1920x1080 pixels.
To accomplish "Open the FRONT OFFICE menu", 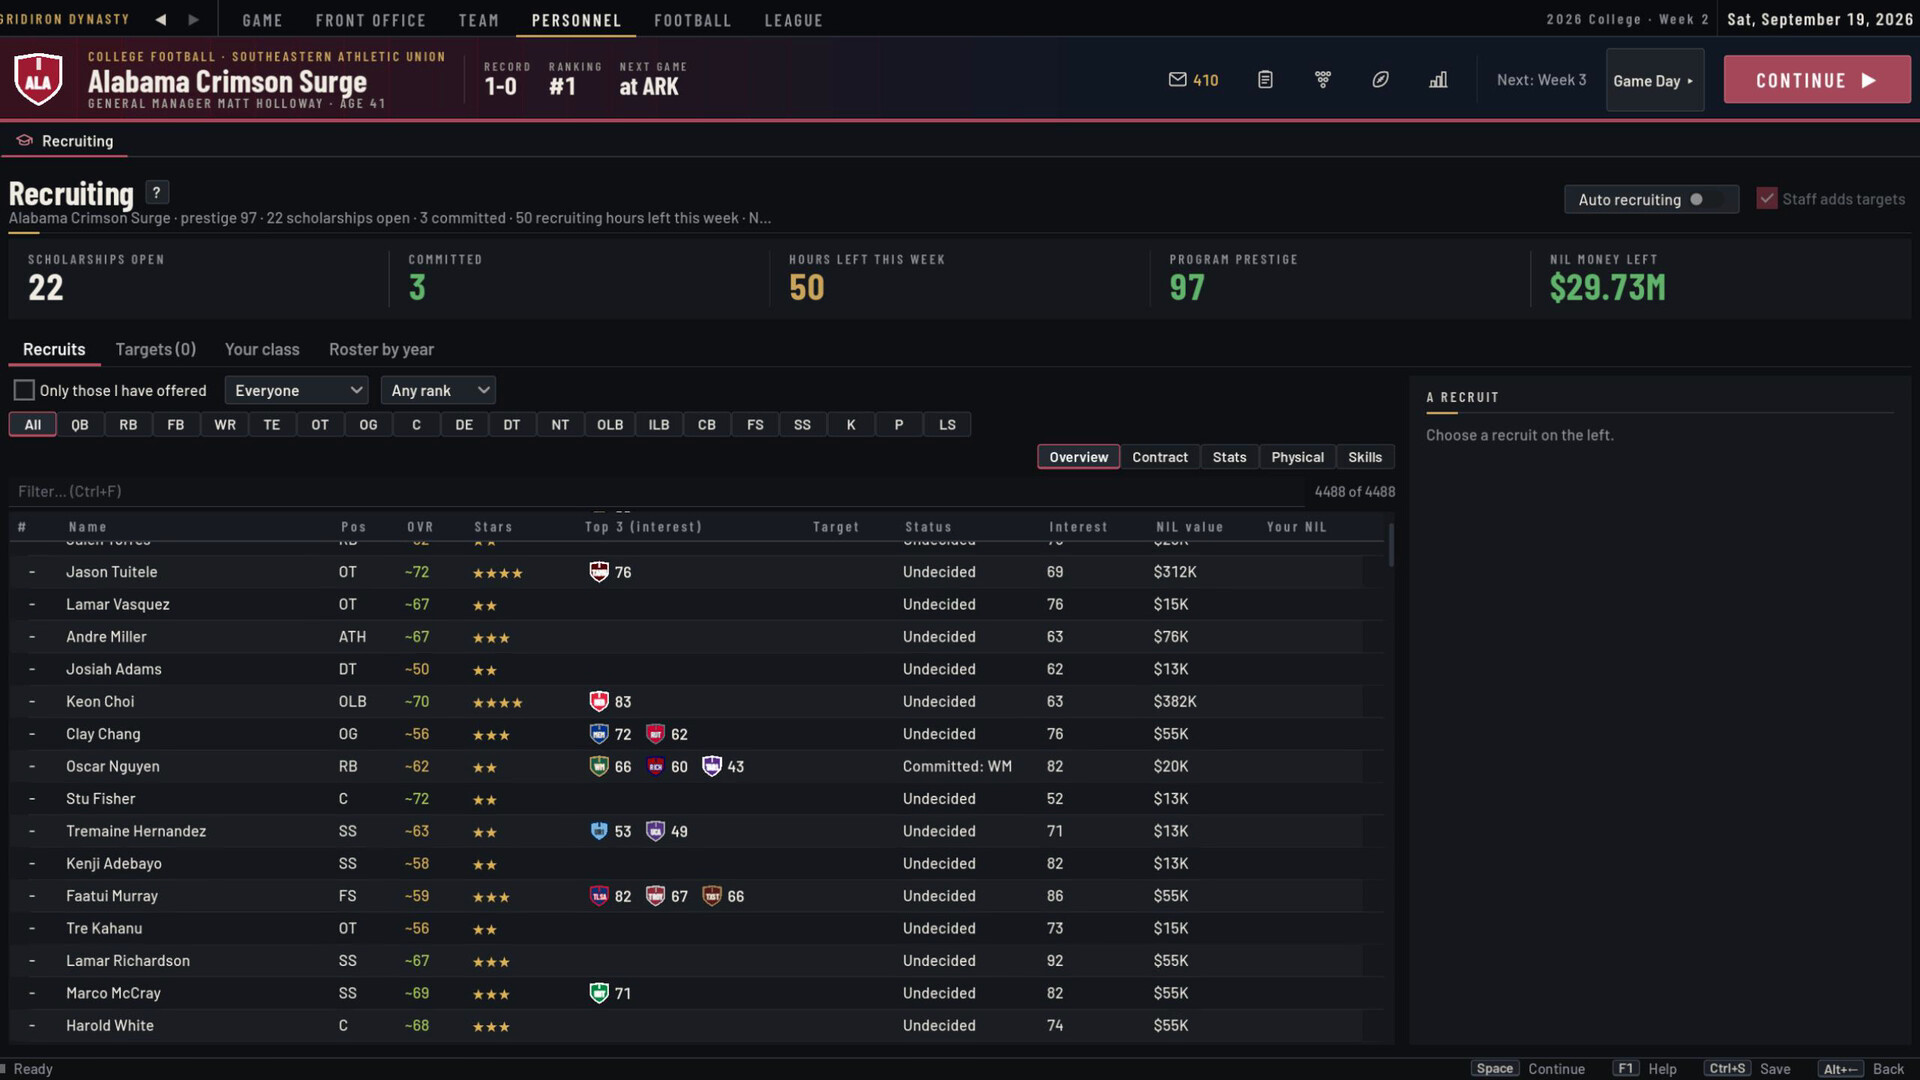I will click(370, 20).
